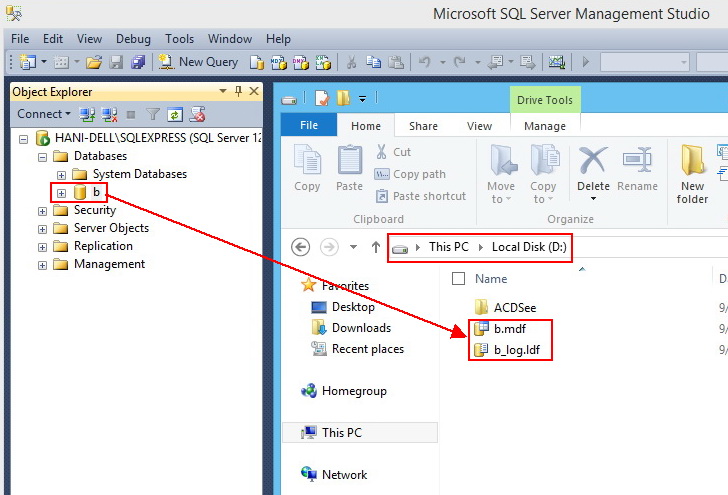This screenshot has width=728, height=495.
Task: Toggle the Object Explorer auto-hide pin
Action: (238, 91)
